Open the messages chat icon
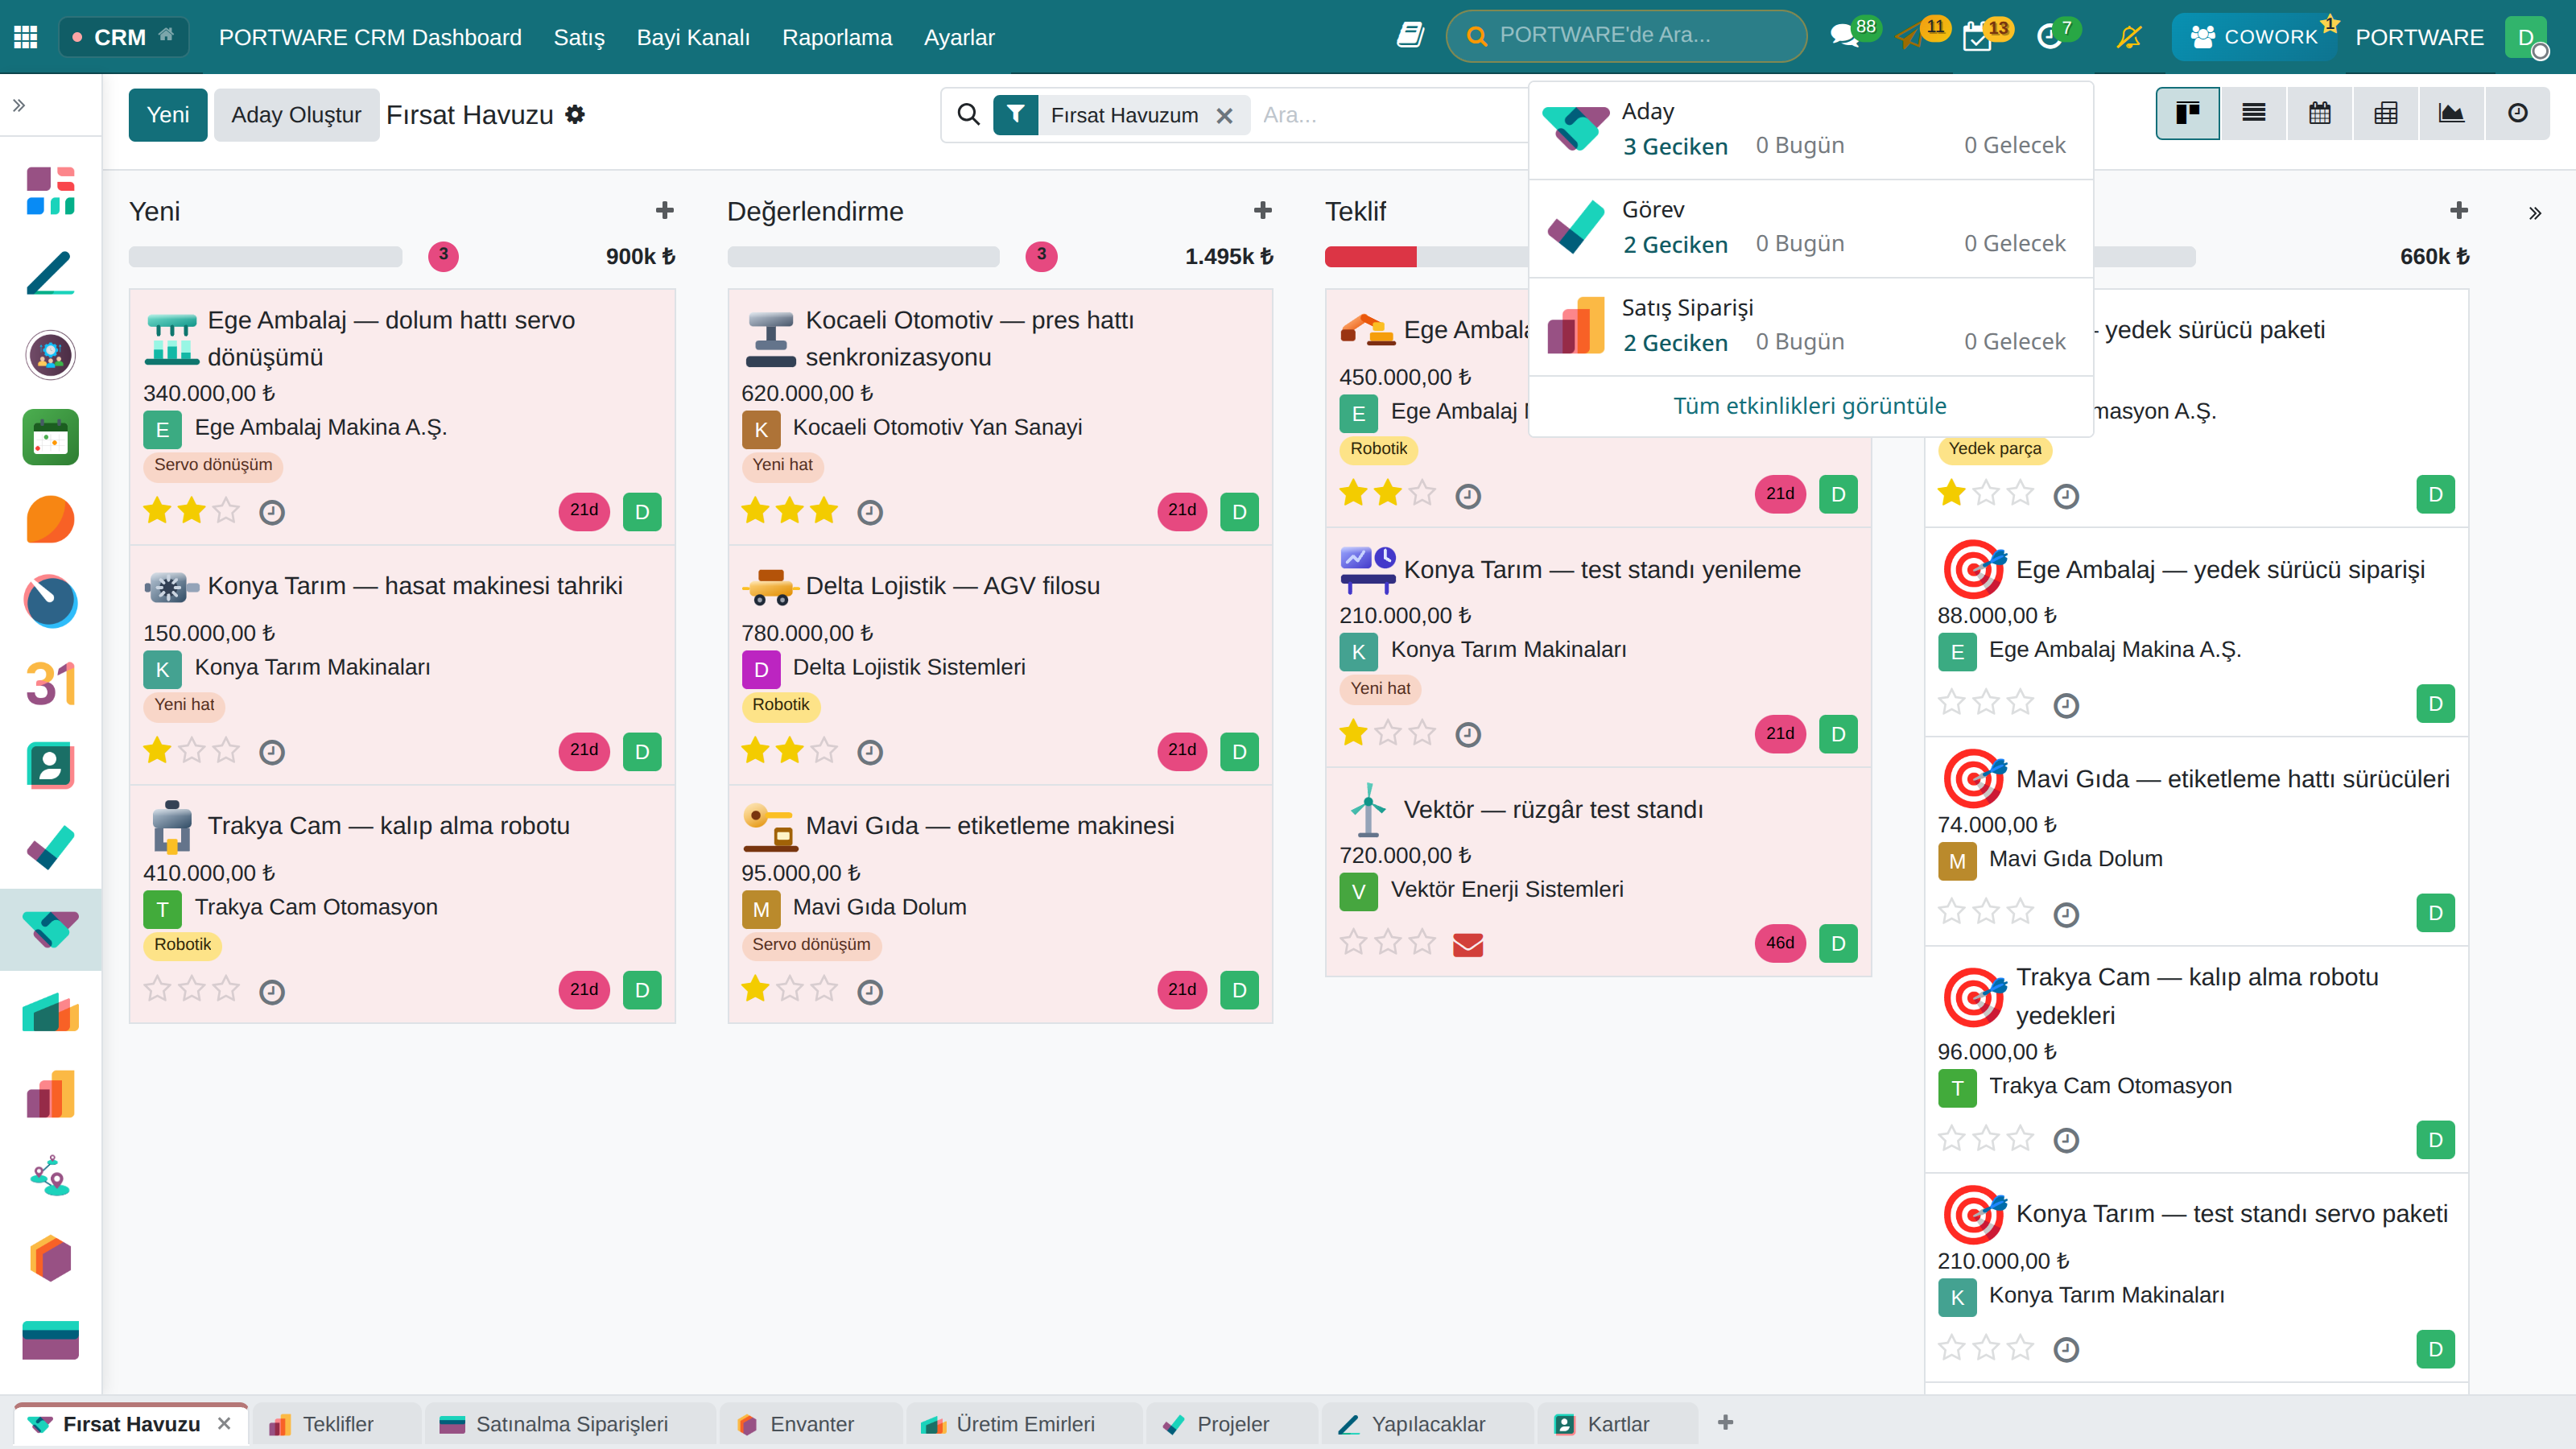Image resolution: width=2576 pixels, height=1449 pixels. 1844,37
